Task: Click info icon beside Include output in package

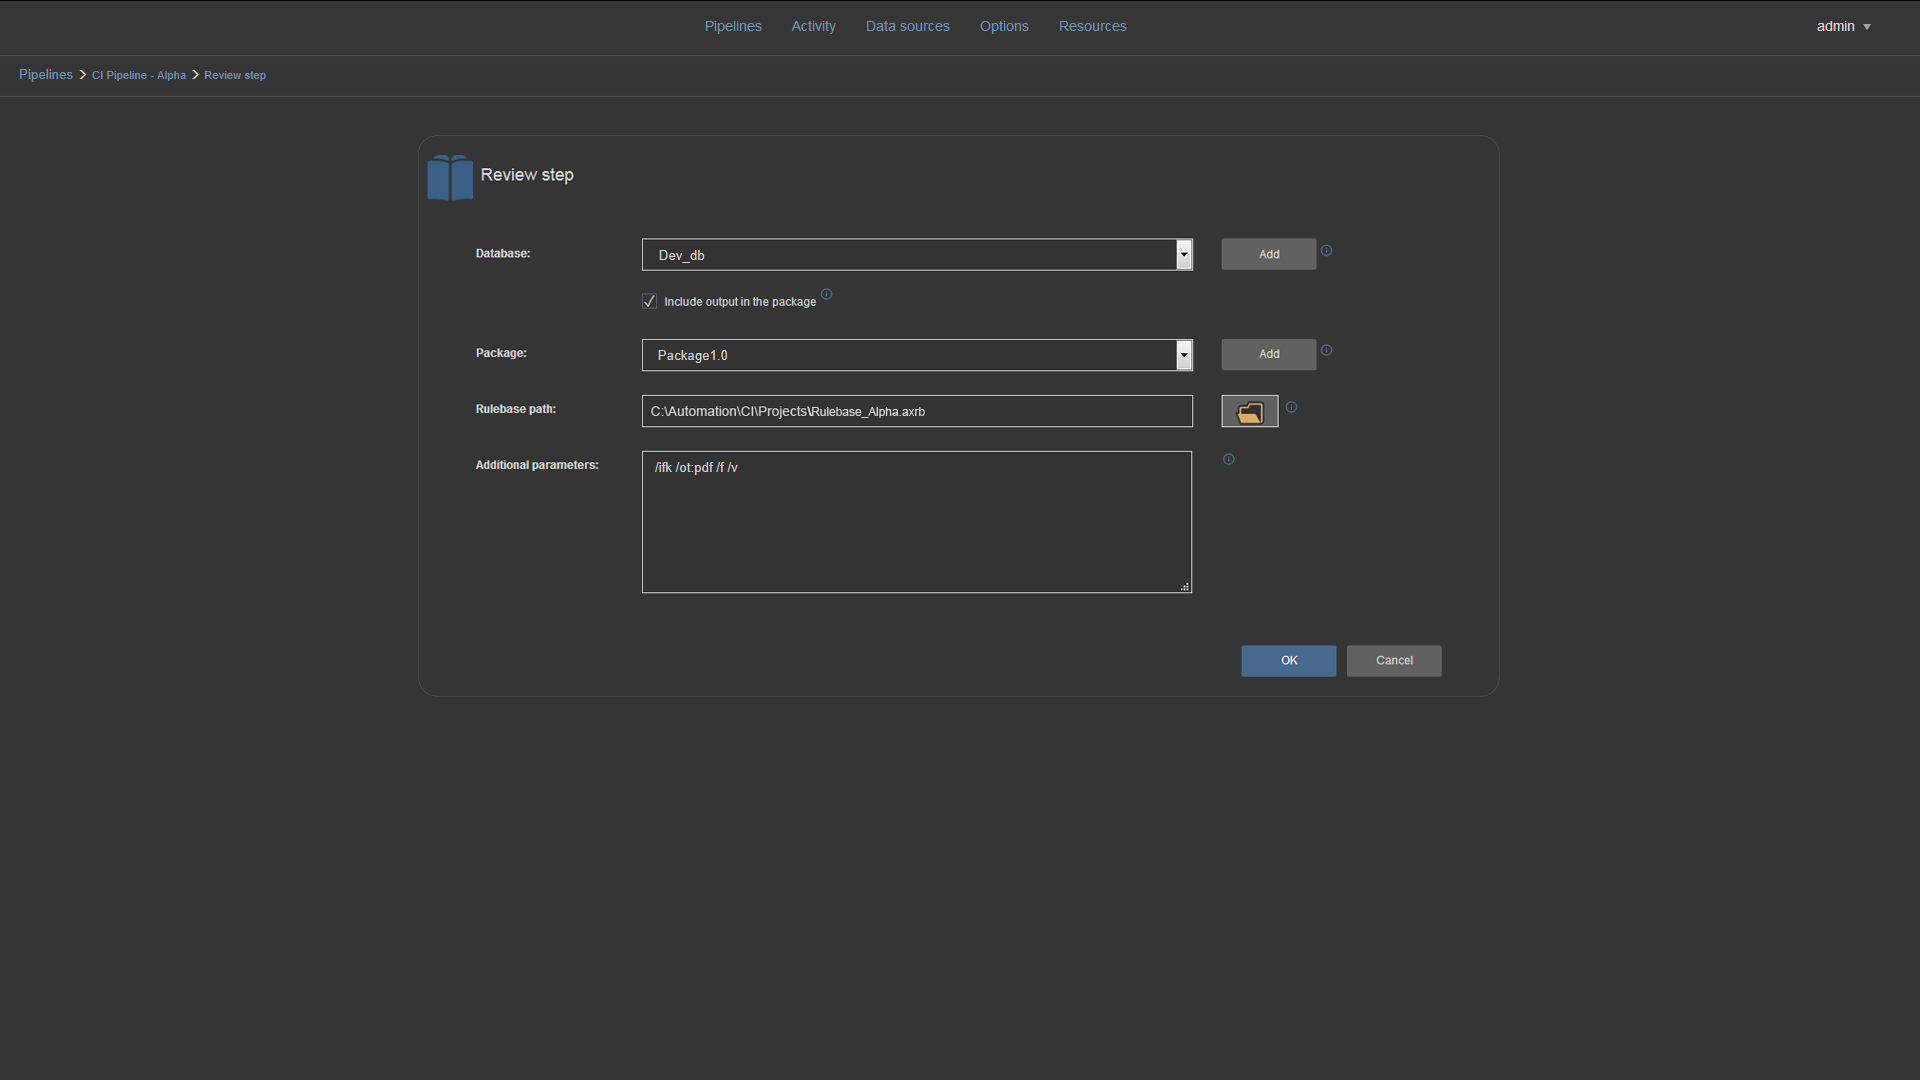Action: point(826,294)
